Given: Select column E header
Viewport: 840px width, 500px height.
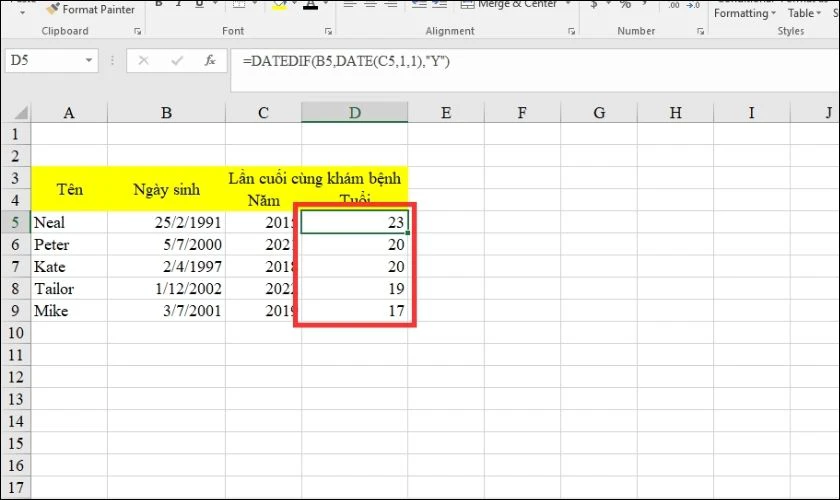Looking at the screenshot, I should pyautogui.click(x=446, y=113).
